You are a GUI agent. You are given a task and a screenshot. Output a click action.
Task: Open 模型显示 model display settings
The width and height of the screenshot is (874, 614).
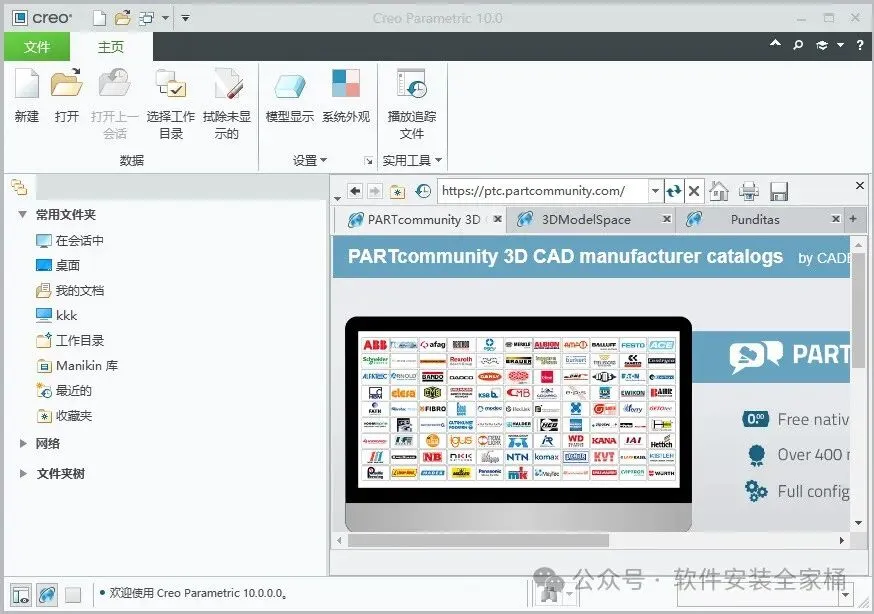[x=290, y=96]
